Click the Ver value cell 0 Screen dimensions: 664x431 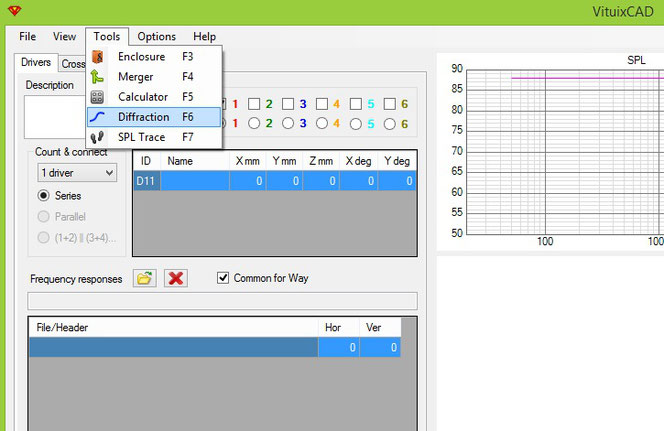(x=380, y=347)
